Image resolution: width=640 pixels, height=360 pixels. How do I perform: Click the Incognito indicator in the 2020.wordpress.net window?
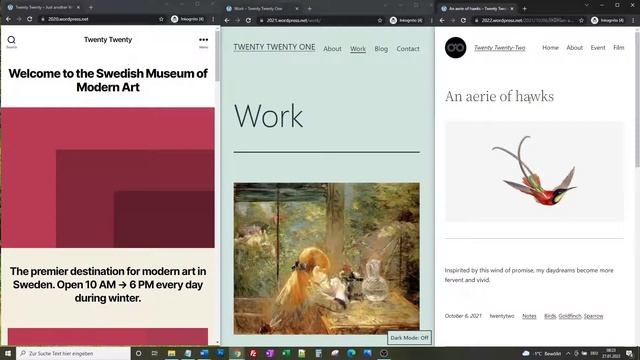pyautogui.click(x=188, y=19)
